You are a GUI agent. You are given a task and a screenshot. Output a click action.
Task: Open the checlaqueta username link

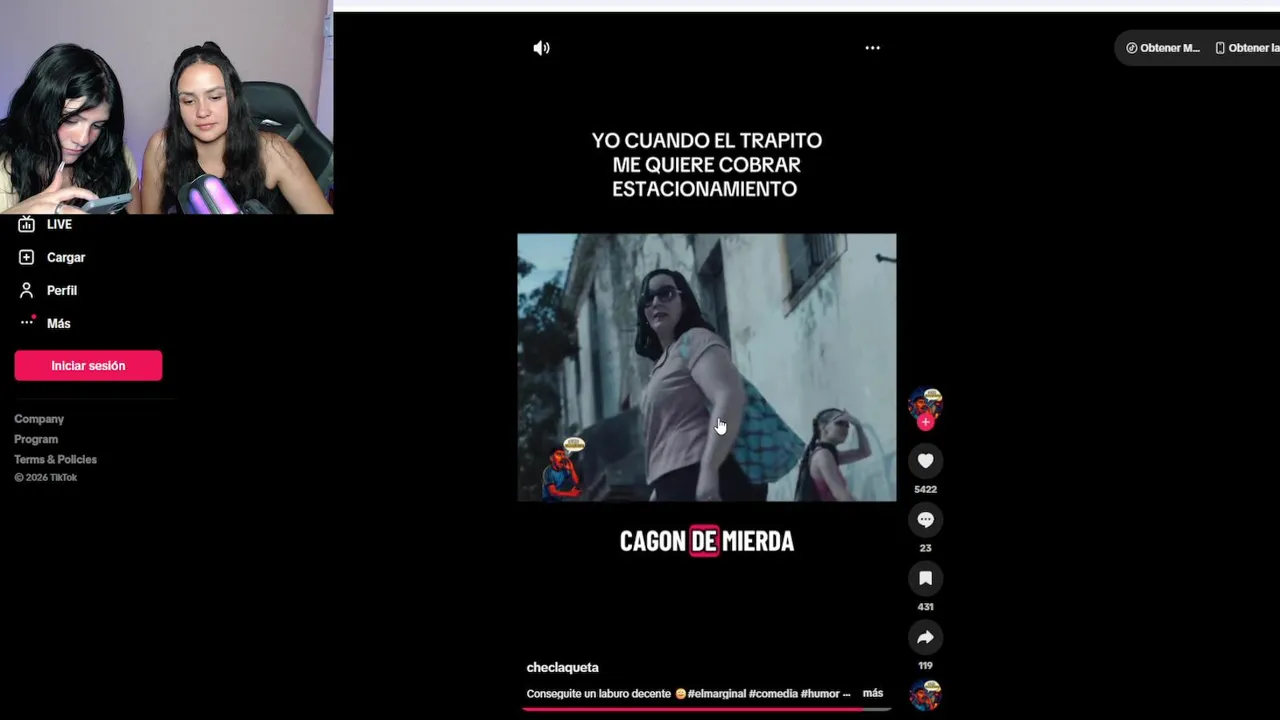[x=562, y=667]
